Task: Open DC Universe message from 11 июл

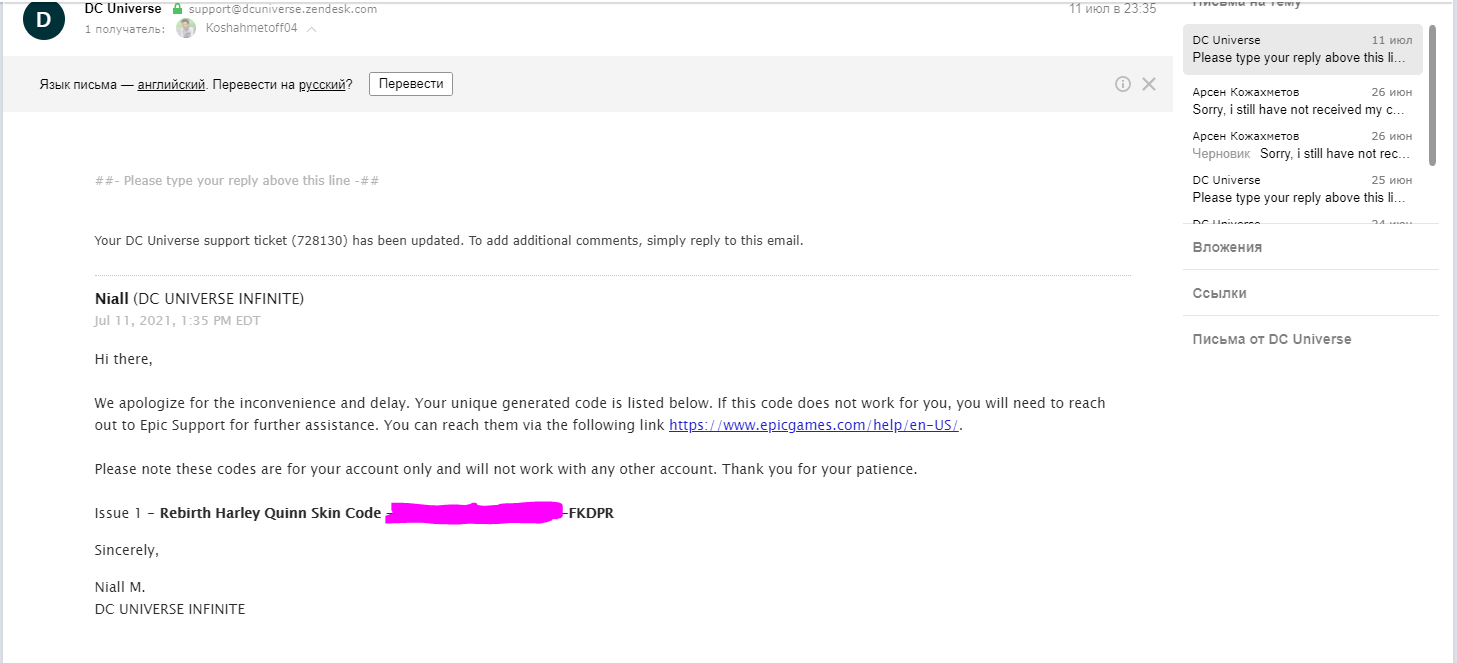Action: [1301, 49]
